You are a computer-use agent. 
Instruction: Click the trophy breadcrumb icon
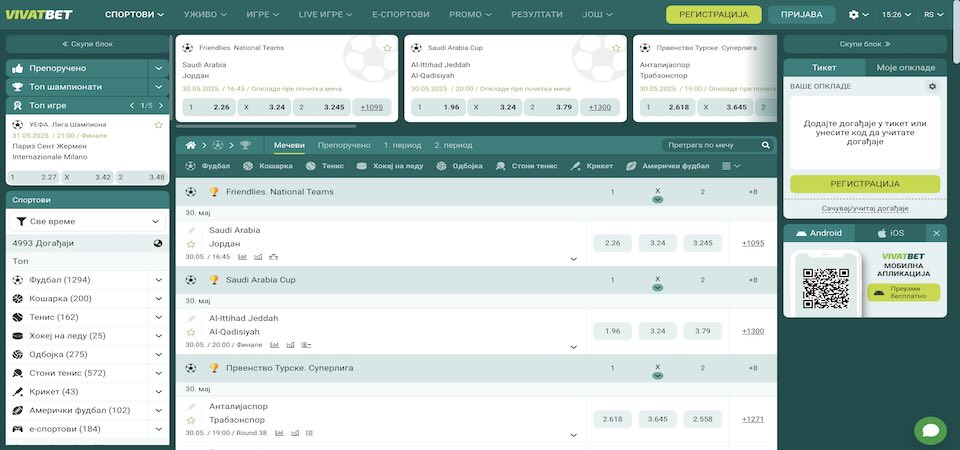click(245, 145)
